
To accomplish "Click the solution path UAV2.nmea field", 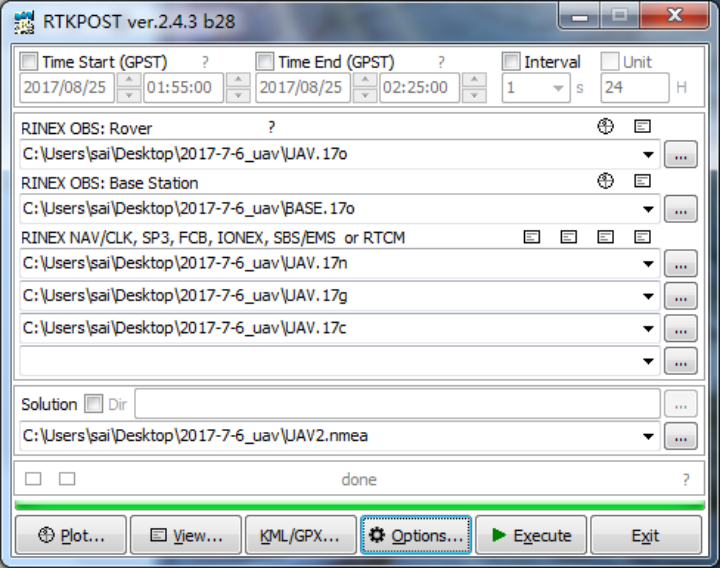I will 340,436.
